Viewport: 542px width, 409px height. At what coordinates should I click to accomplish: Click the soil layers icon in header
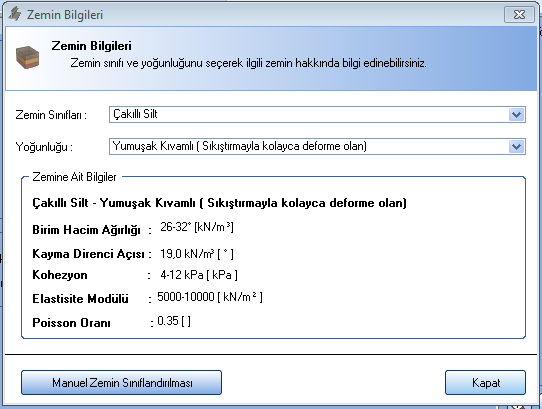27,57
